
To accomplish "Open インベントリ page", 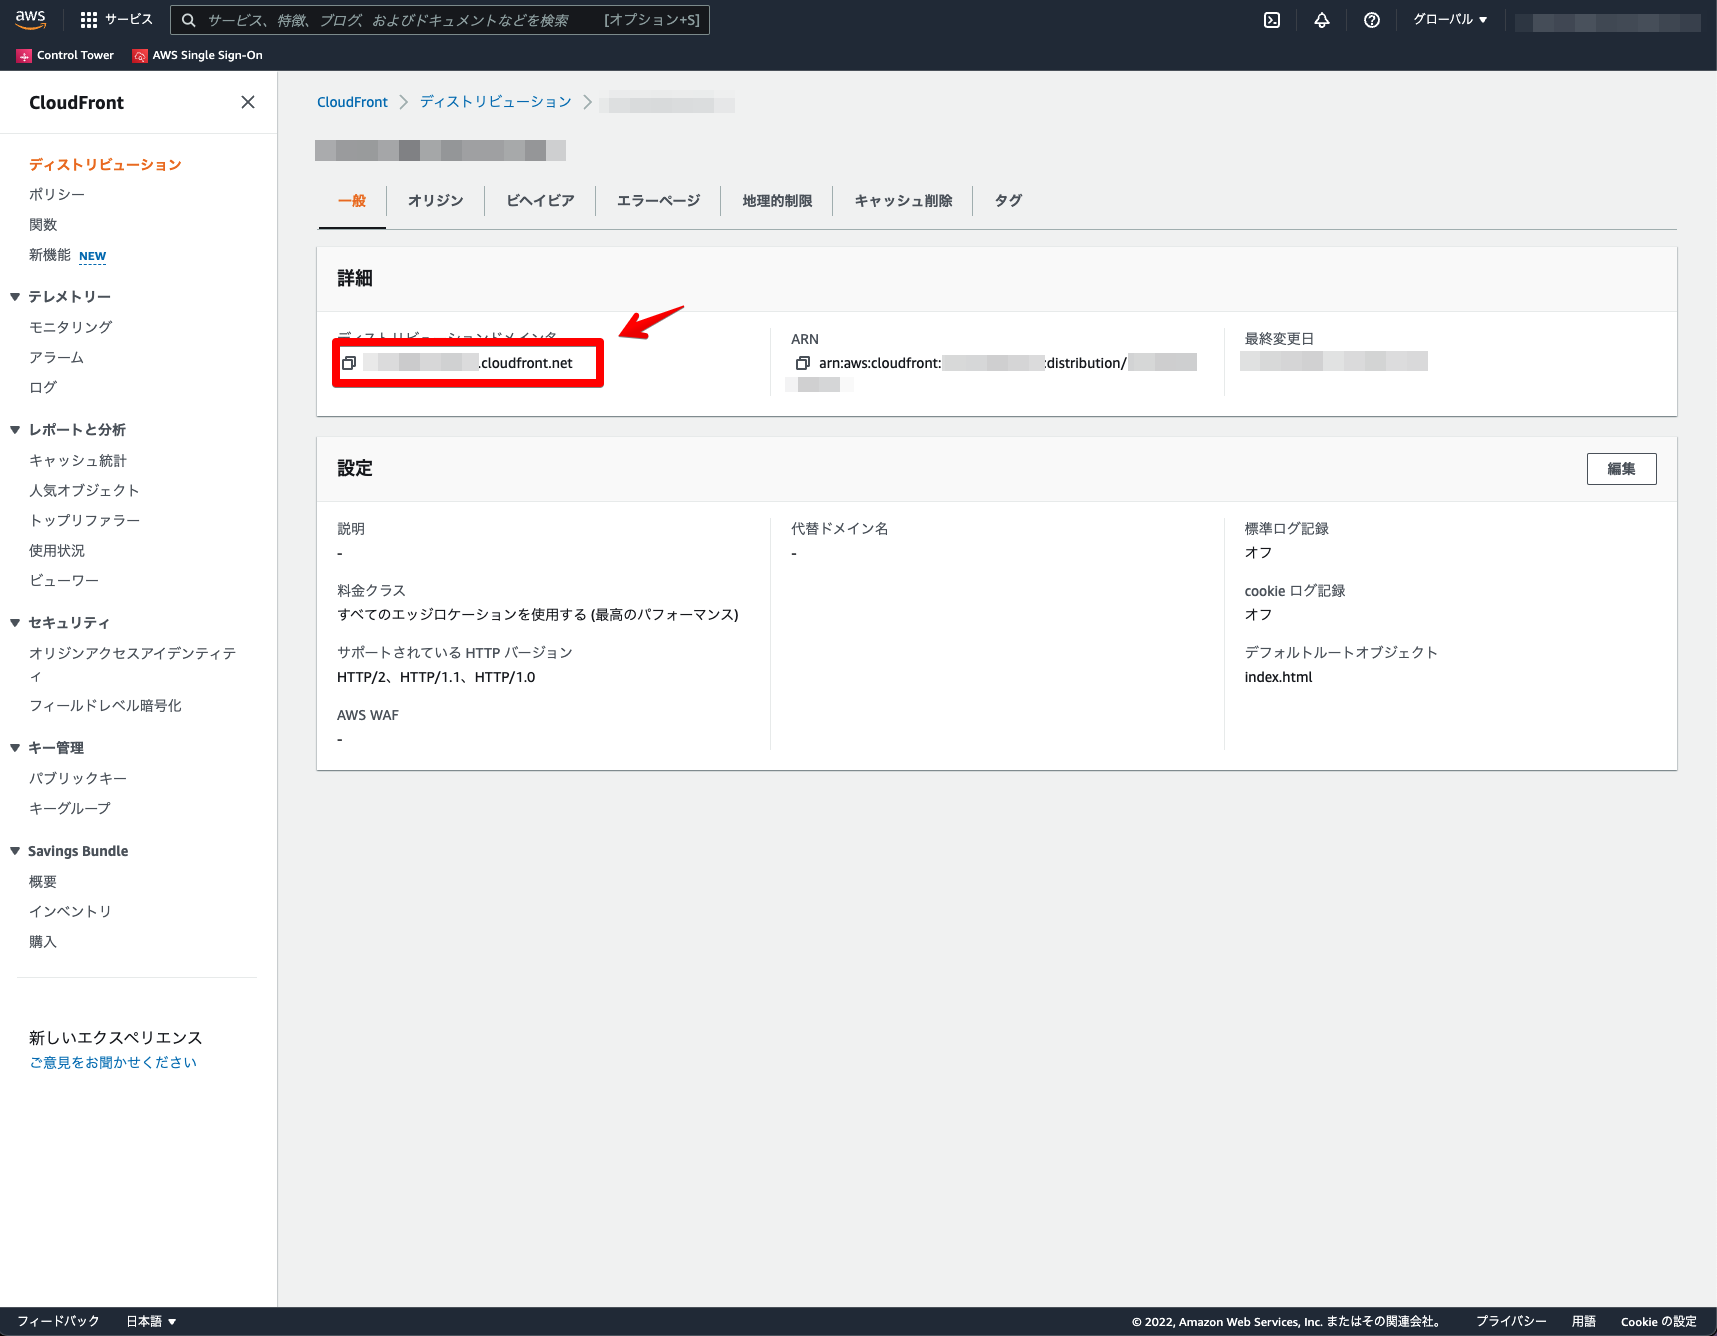I will (x=70, y=911).
